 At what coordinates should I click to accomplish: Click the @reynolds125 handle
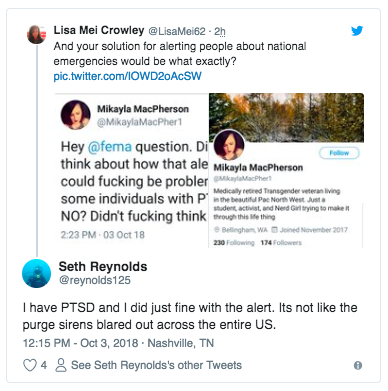(95, 280)
